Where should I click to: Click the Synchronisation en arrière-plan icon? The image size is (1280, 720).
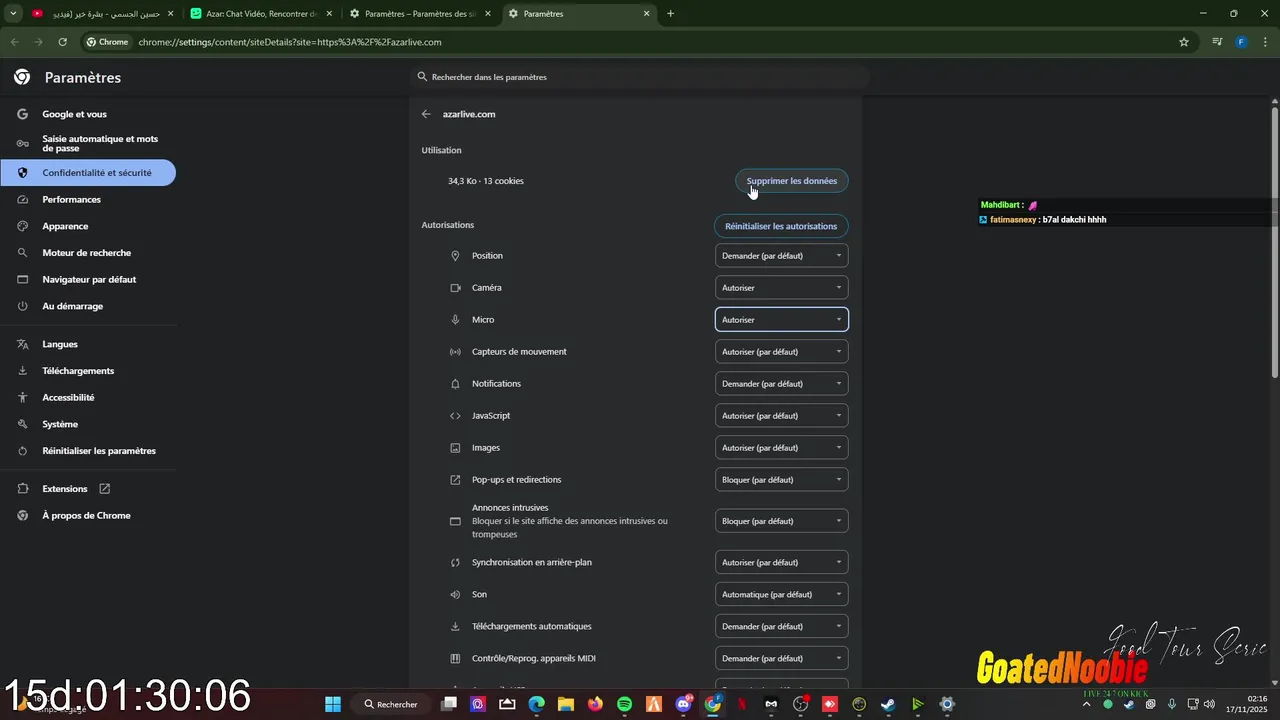pyautogui.click(x=455, y=562)
